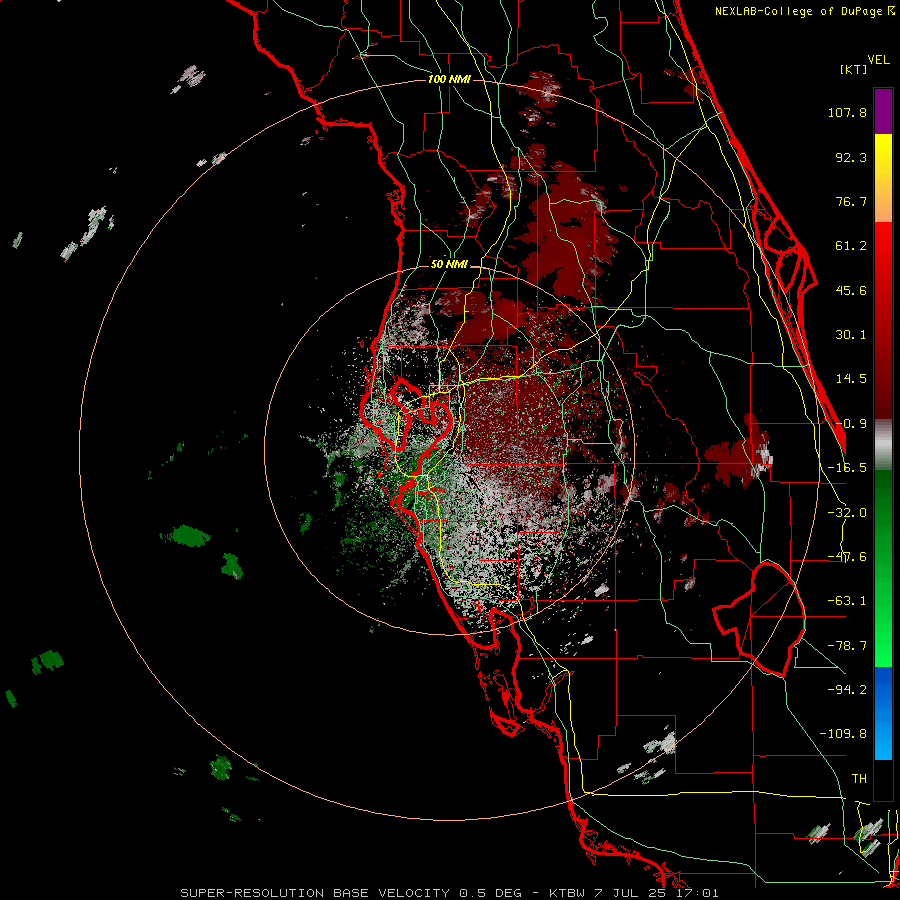This screenshot has height=900, width=900.
Task: Select the -78.7 velocity scale value
Action: click(847, 646)
